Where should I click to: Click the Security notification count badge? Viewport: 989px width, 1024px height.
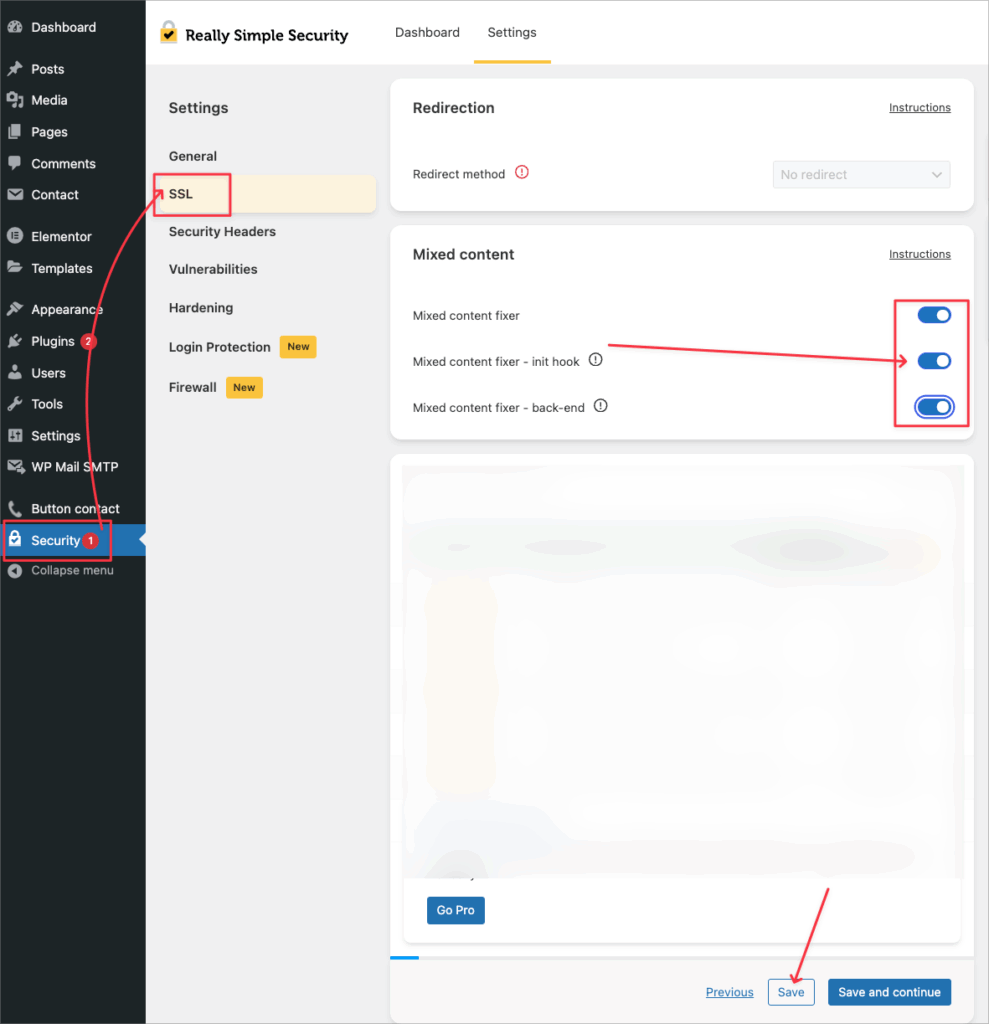91,541
